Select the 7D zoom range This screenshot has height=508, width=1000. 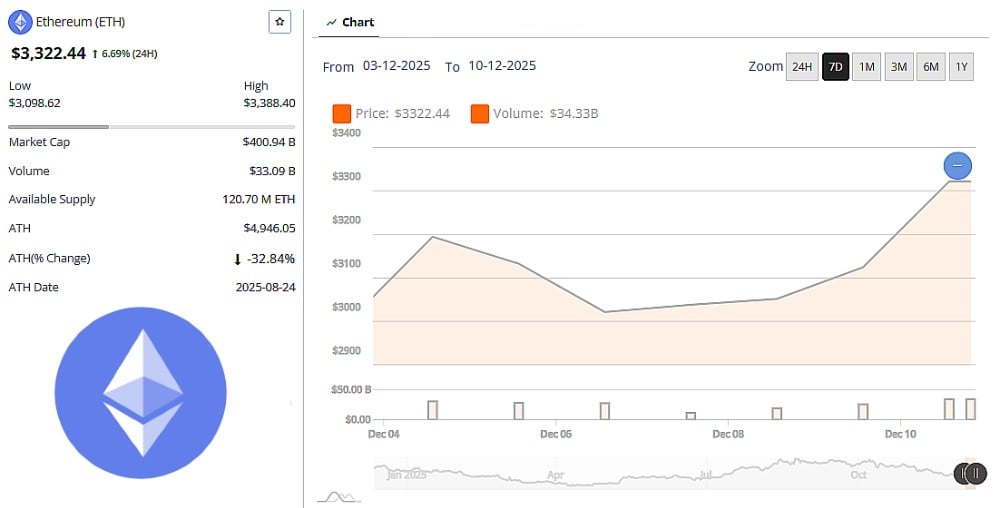[835, 67]
